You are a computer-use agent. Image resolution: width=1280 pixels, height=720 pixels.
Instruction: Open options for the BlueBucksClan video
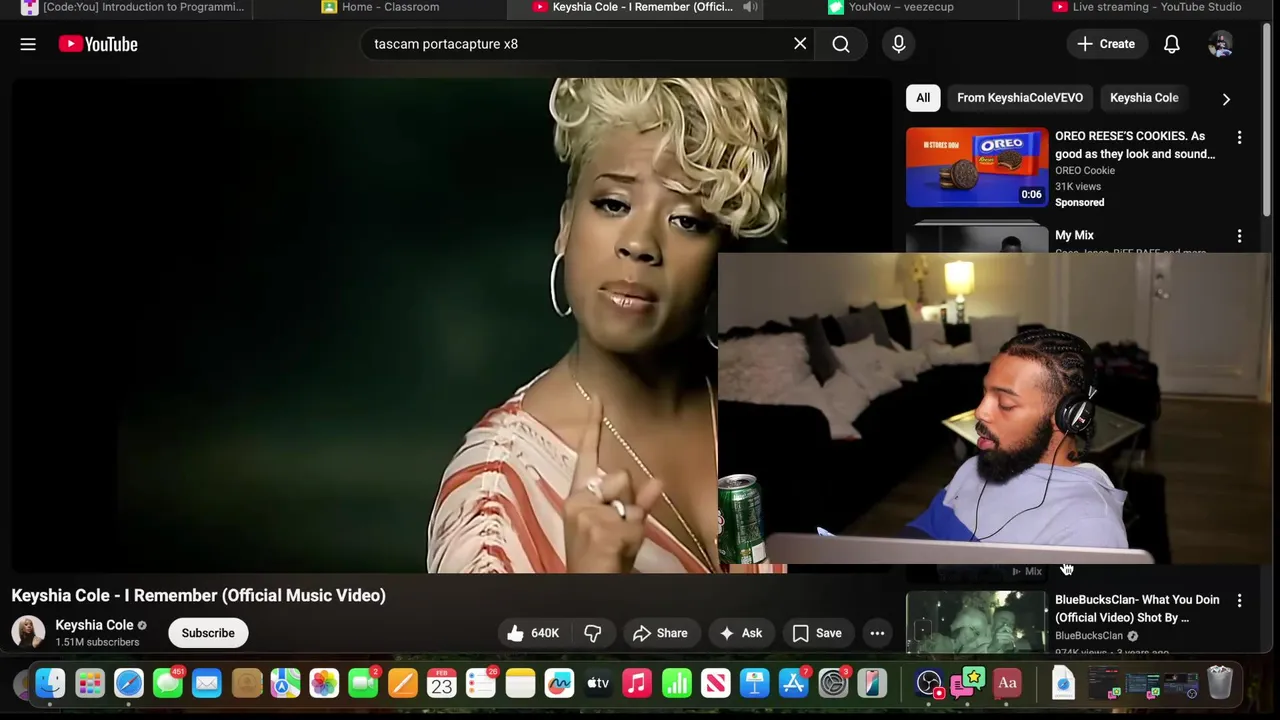pyautogui.click(x=1239, y=601)
